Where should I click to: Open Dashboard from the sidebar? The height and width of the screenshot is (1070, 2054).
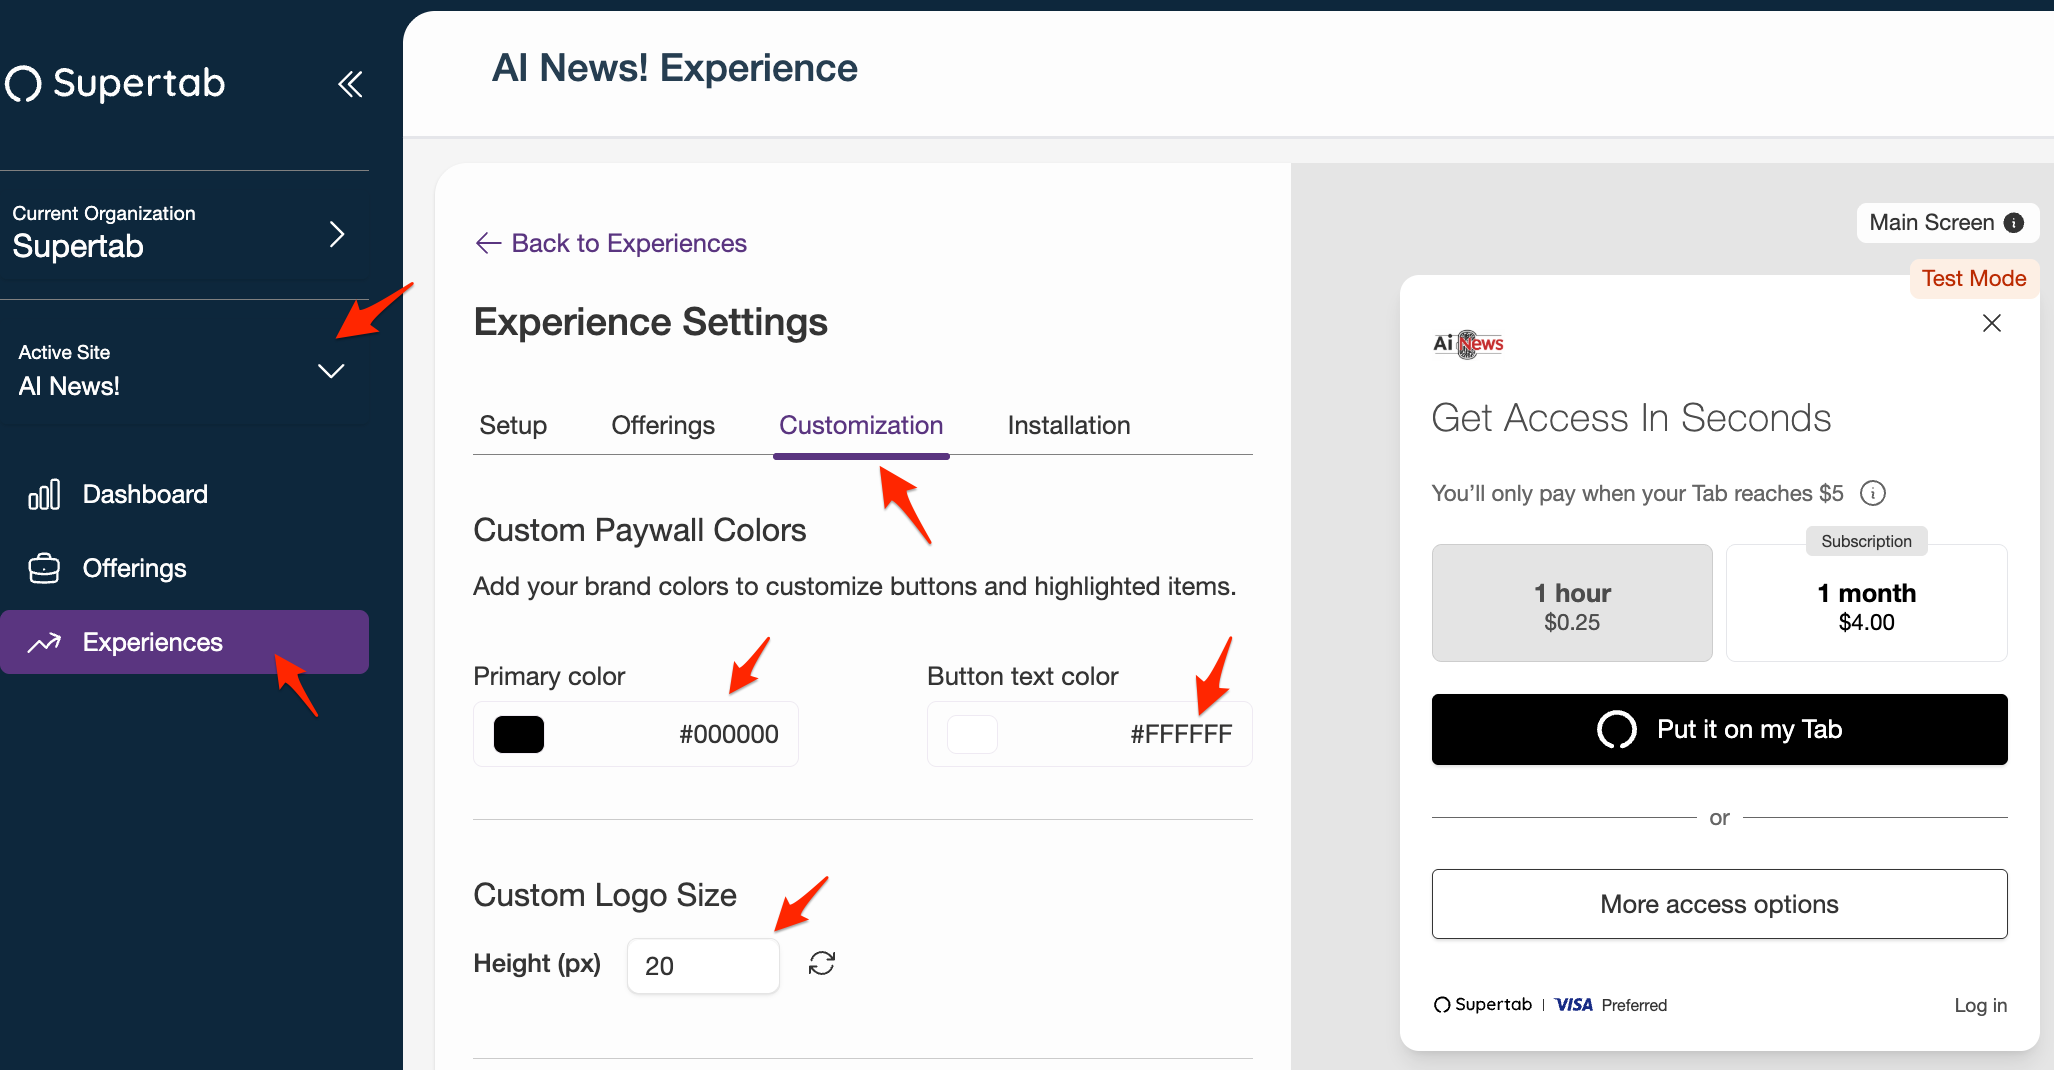click(x=184, y=494)
